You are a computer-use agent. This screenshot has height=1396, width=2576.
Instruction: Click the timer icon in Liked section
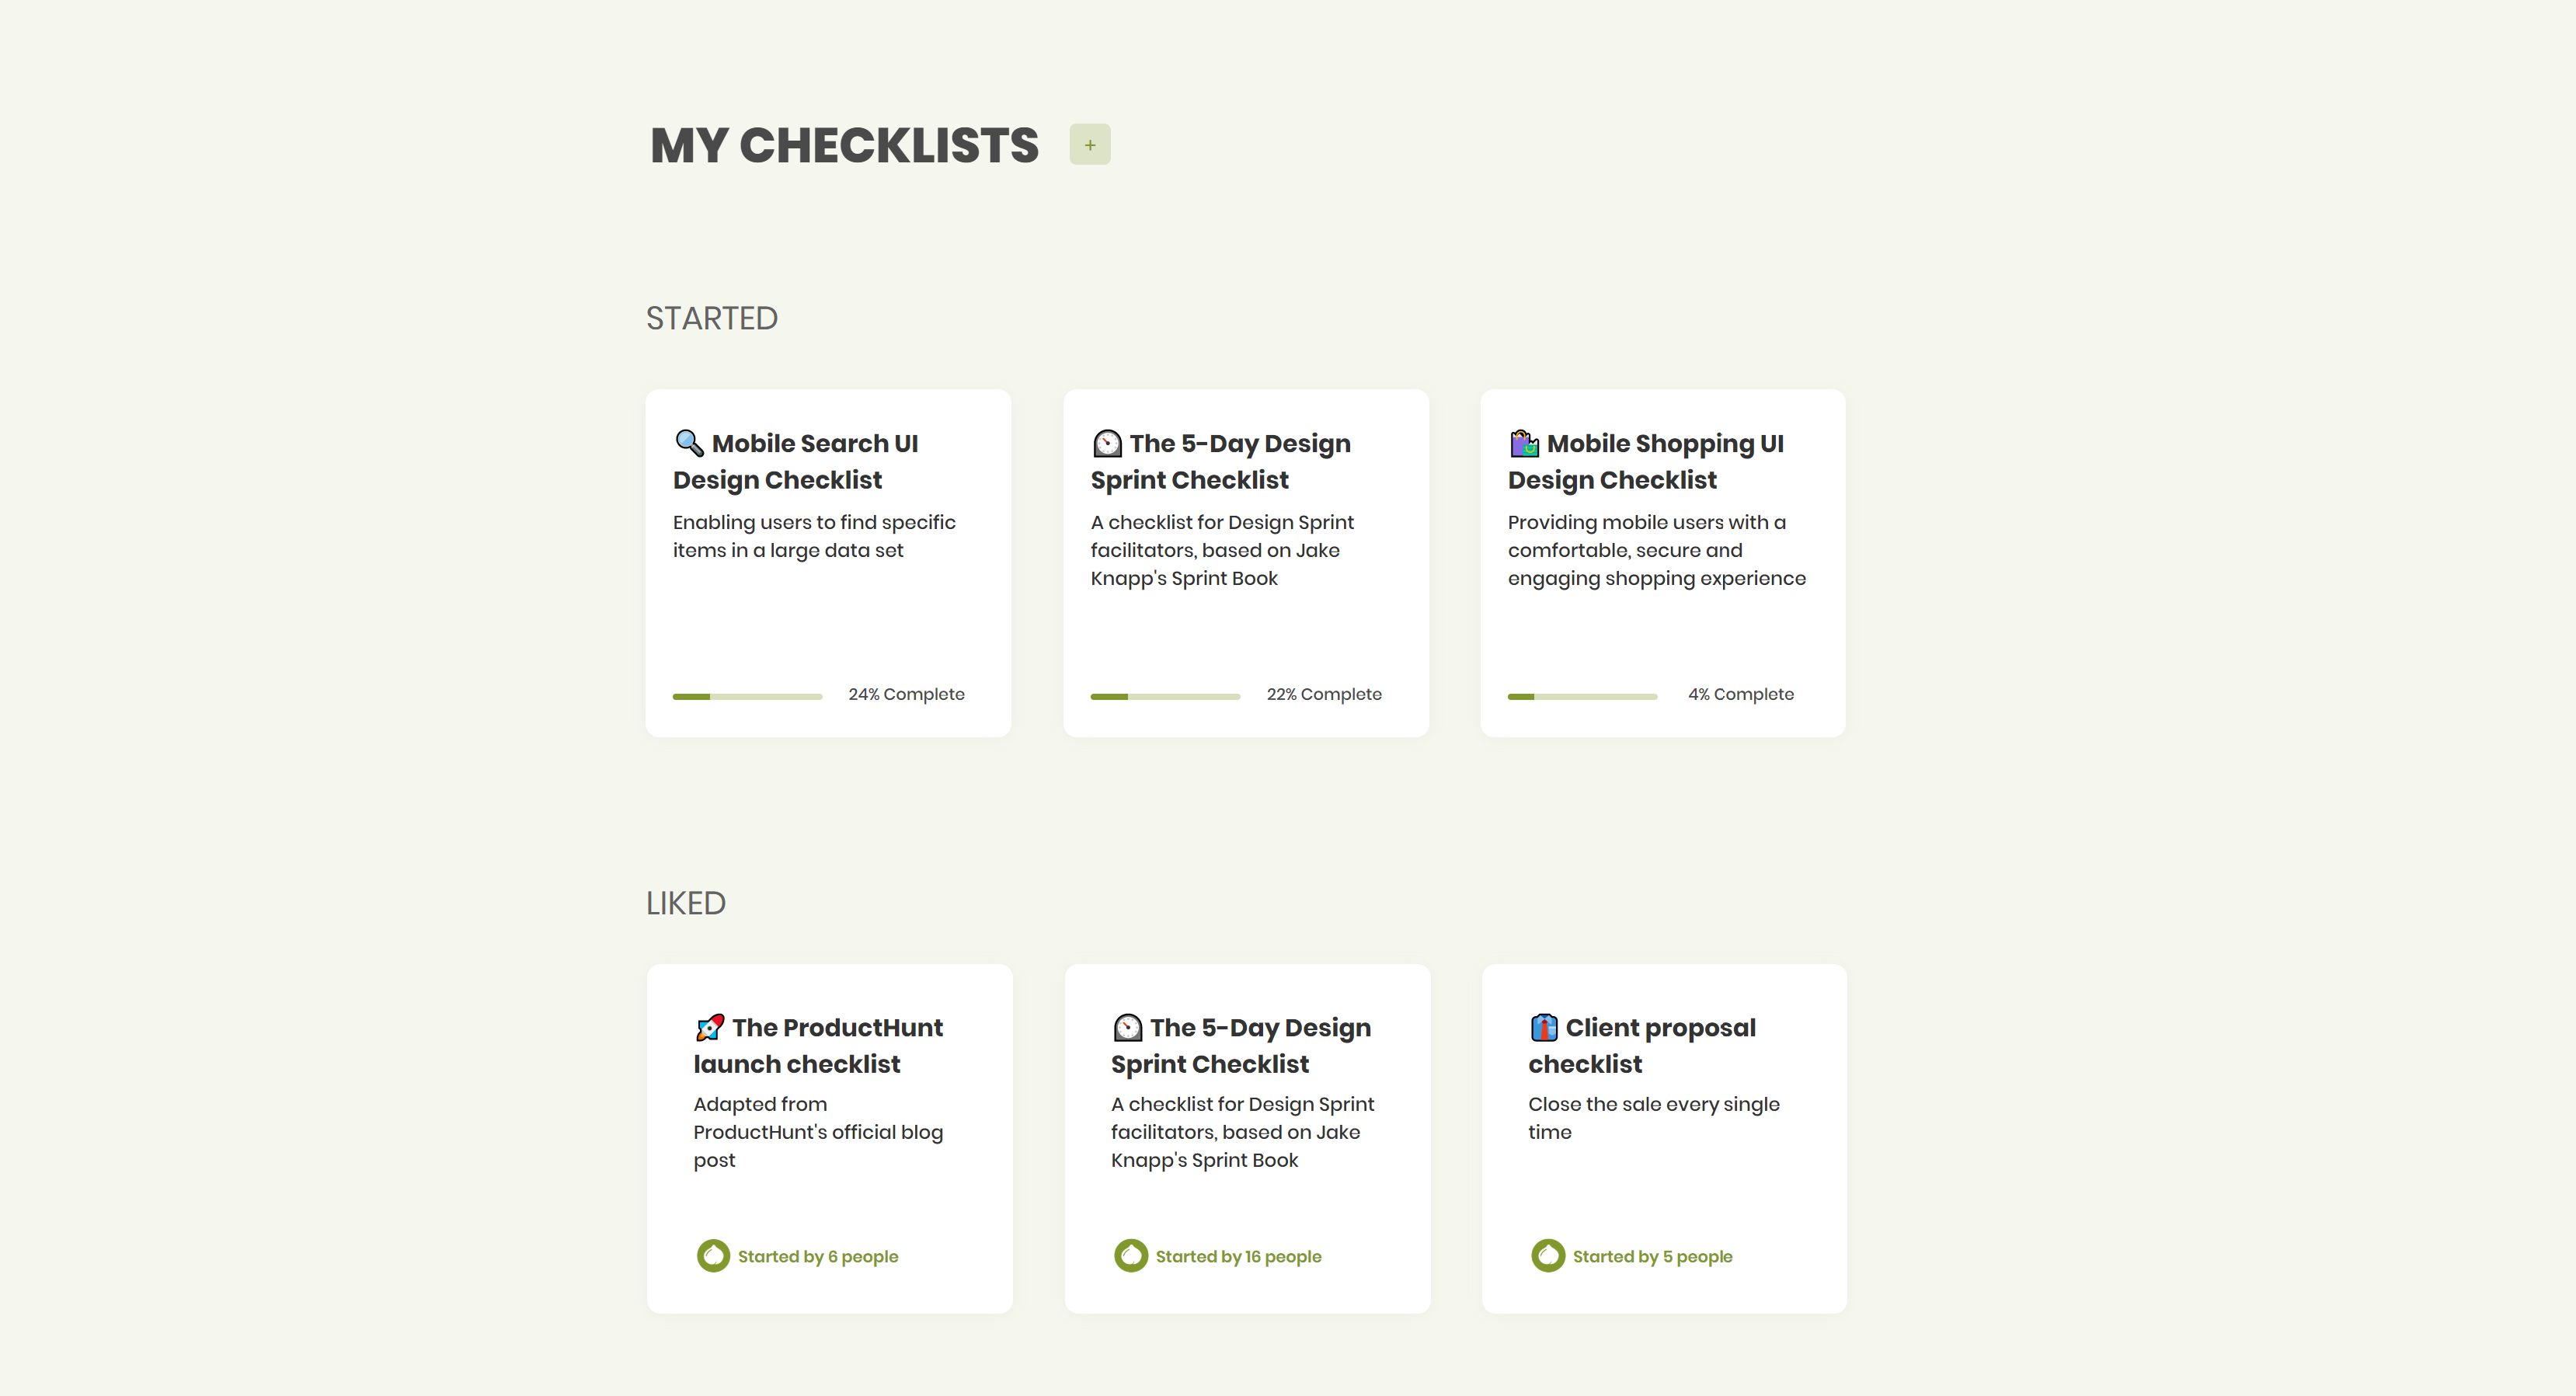(x=1127, y=1027)
